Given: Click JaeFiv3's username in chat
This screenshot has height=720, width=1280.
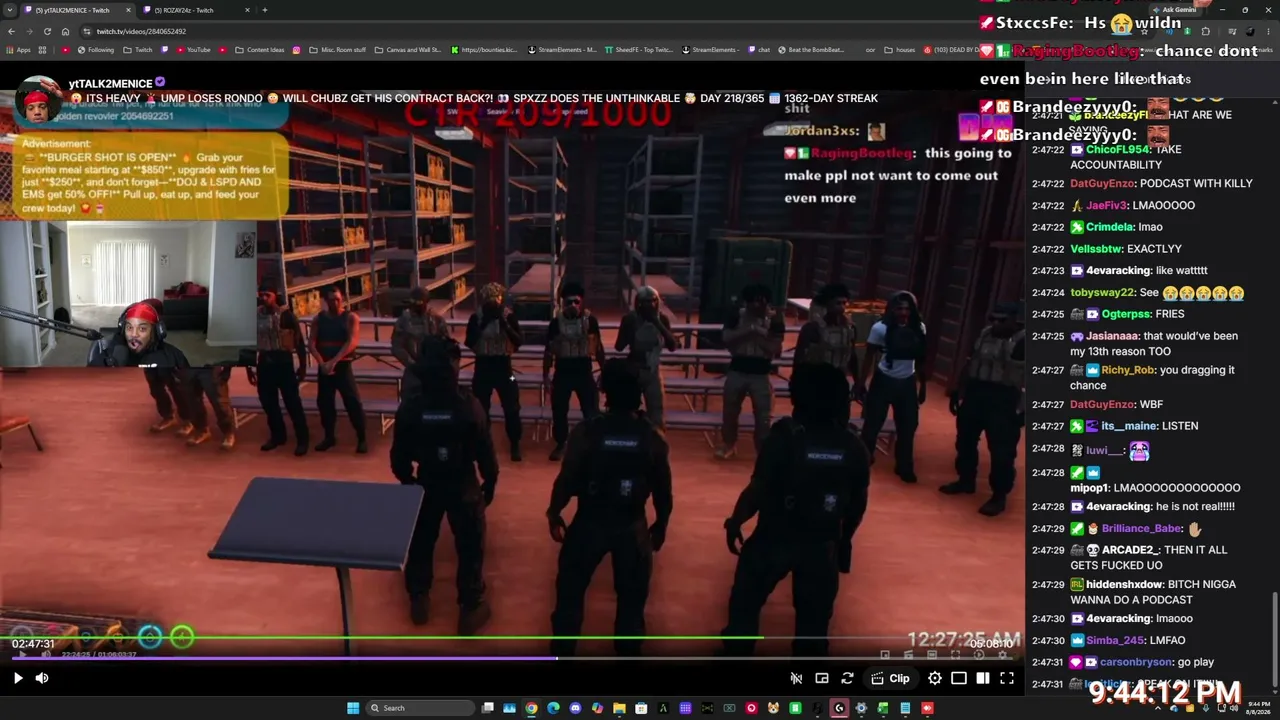Looking at the screenshot, I should click(x=1106, y=205).
